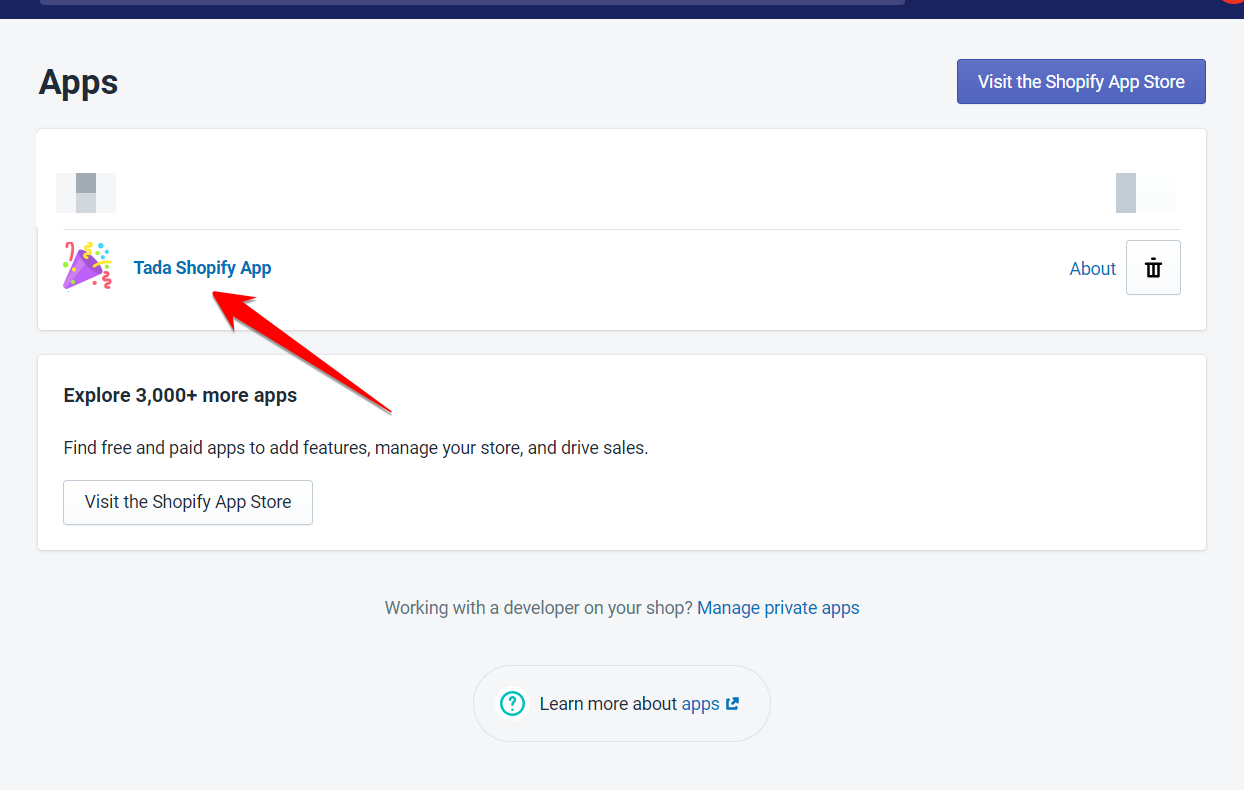The image size is (1244, 790).
Task: Click the blue Visit the Shopify App Store button
Action: pos(1081,82)
